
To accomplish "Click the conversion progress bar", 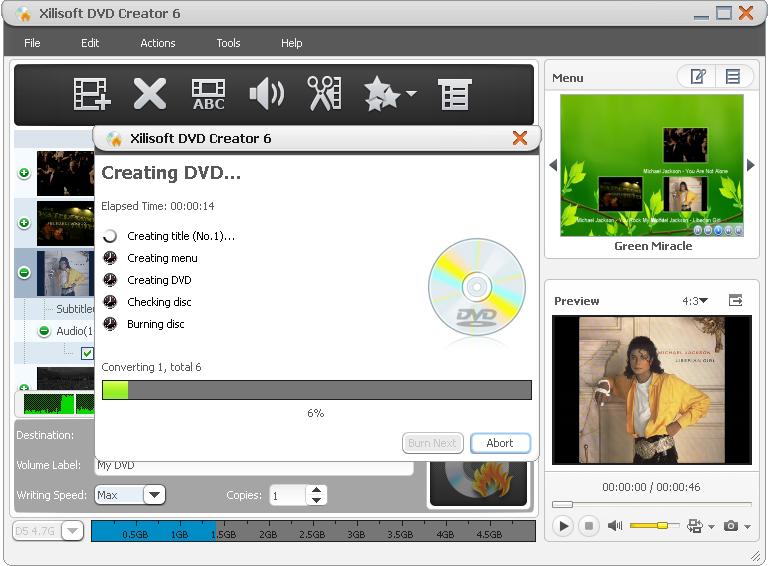I will (x=316, y=390).
